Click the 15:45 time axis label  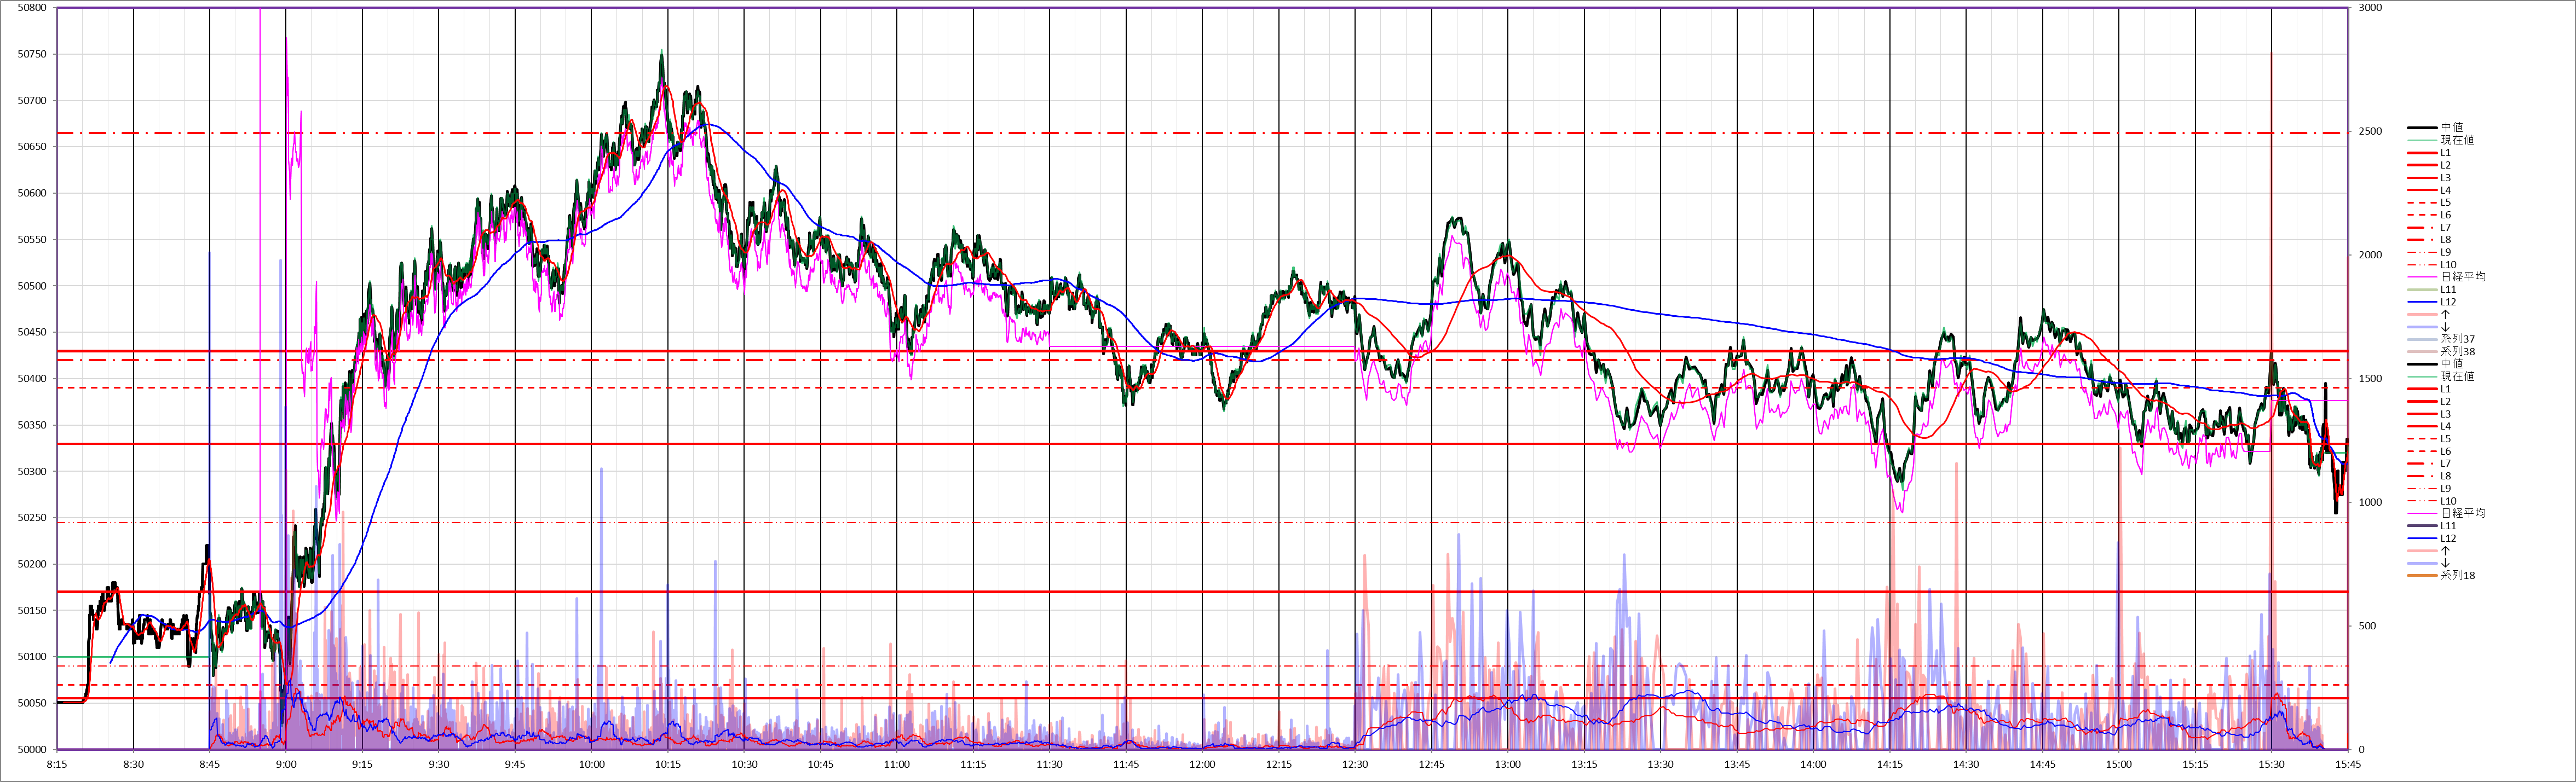coord(2348,765)
